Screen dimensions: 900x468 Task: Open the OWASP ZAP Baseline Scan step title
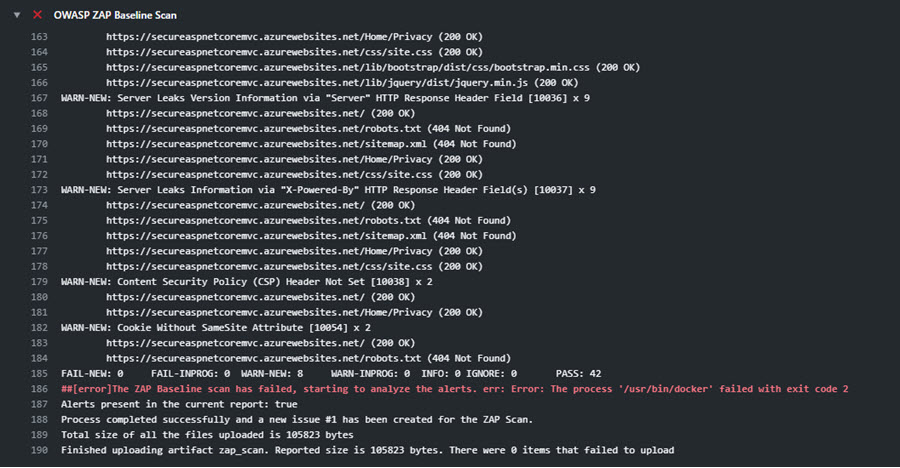[x=115, y=16]
